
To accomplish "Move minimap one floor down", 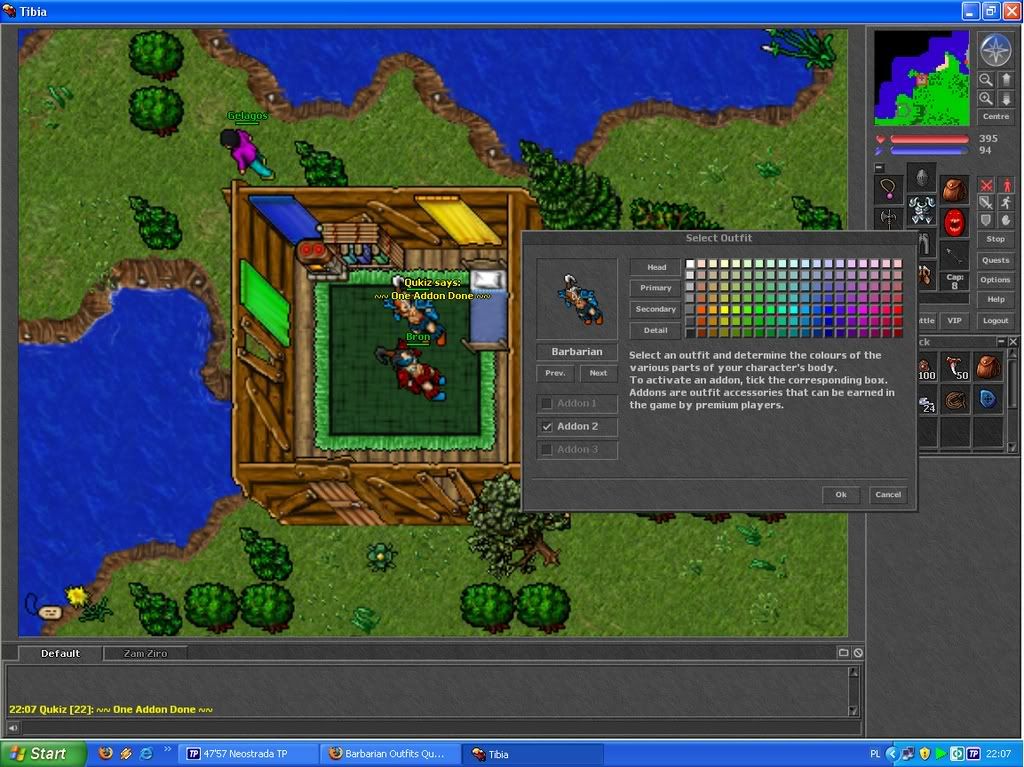I will pyautogui.click(x=1006, y=99).
